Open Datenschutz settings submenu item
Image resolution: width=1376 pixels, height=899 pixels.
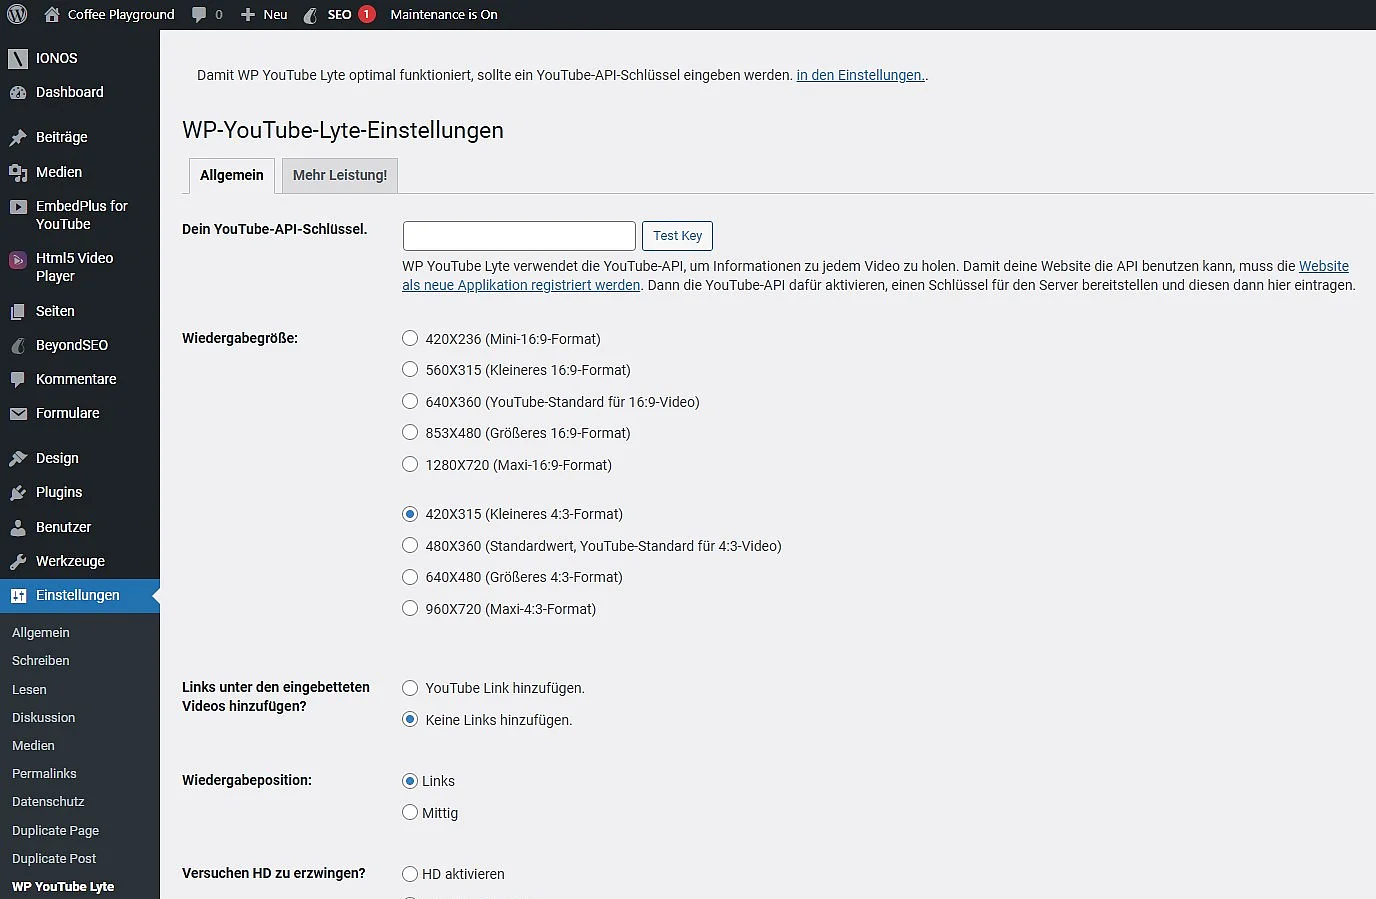[48, 802]
